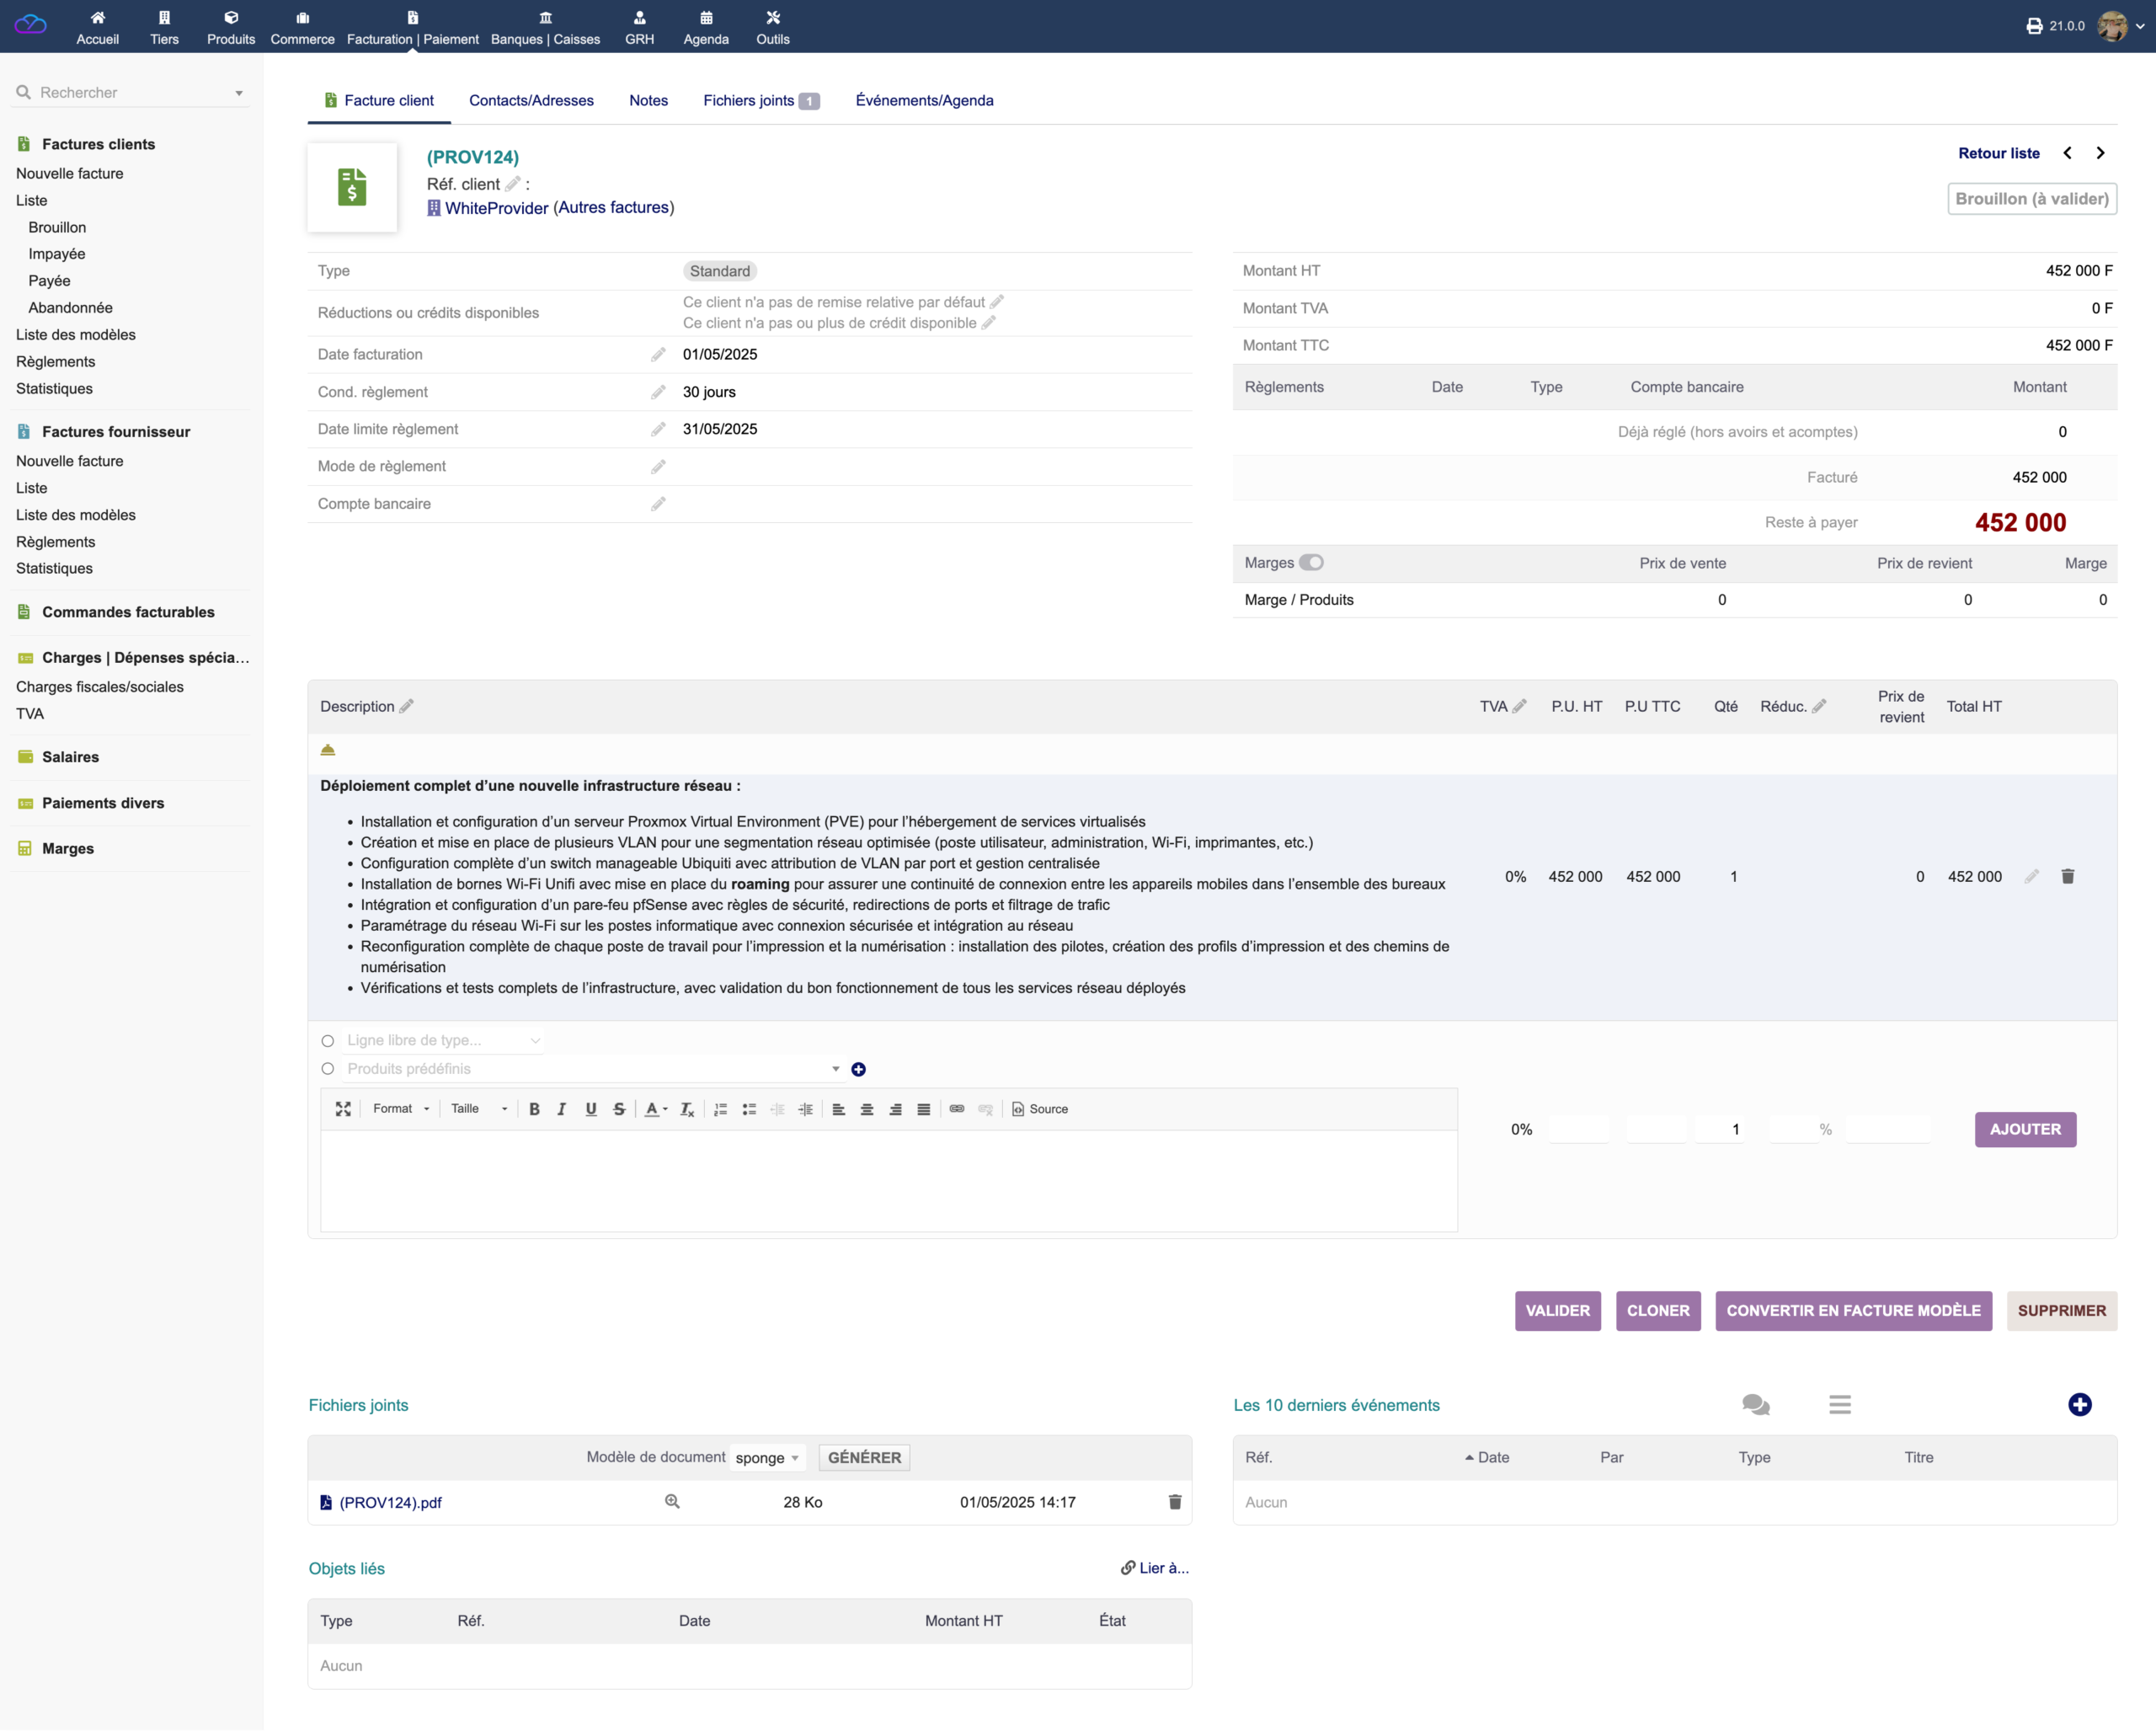Go to next invoice arrow
The width and height of the screenshot is (2156, 1731).
[x=2101, y=153]
